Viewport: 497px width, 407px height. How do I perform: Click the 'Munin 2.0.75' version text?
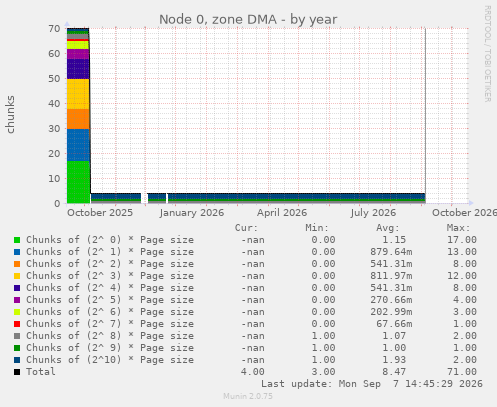click(248, 396)
